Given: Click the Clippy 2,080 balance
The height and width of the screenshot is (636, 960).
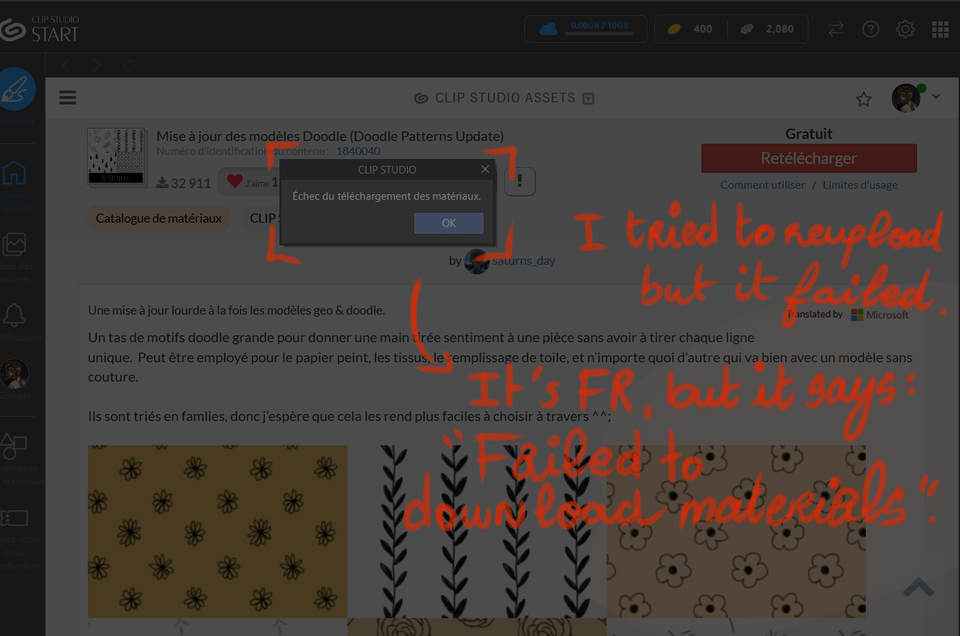Looking at the screenshot, I should tap(767, 29).
